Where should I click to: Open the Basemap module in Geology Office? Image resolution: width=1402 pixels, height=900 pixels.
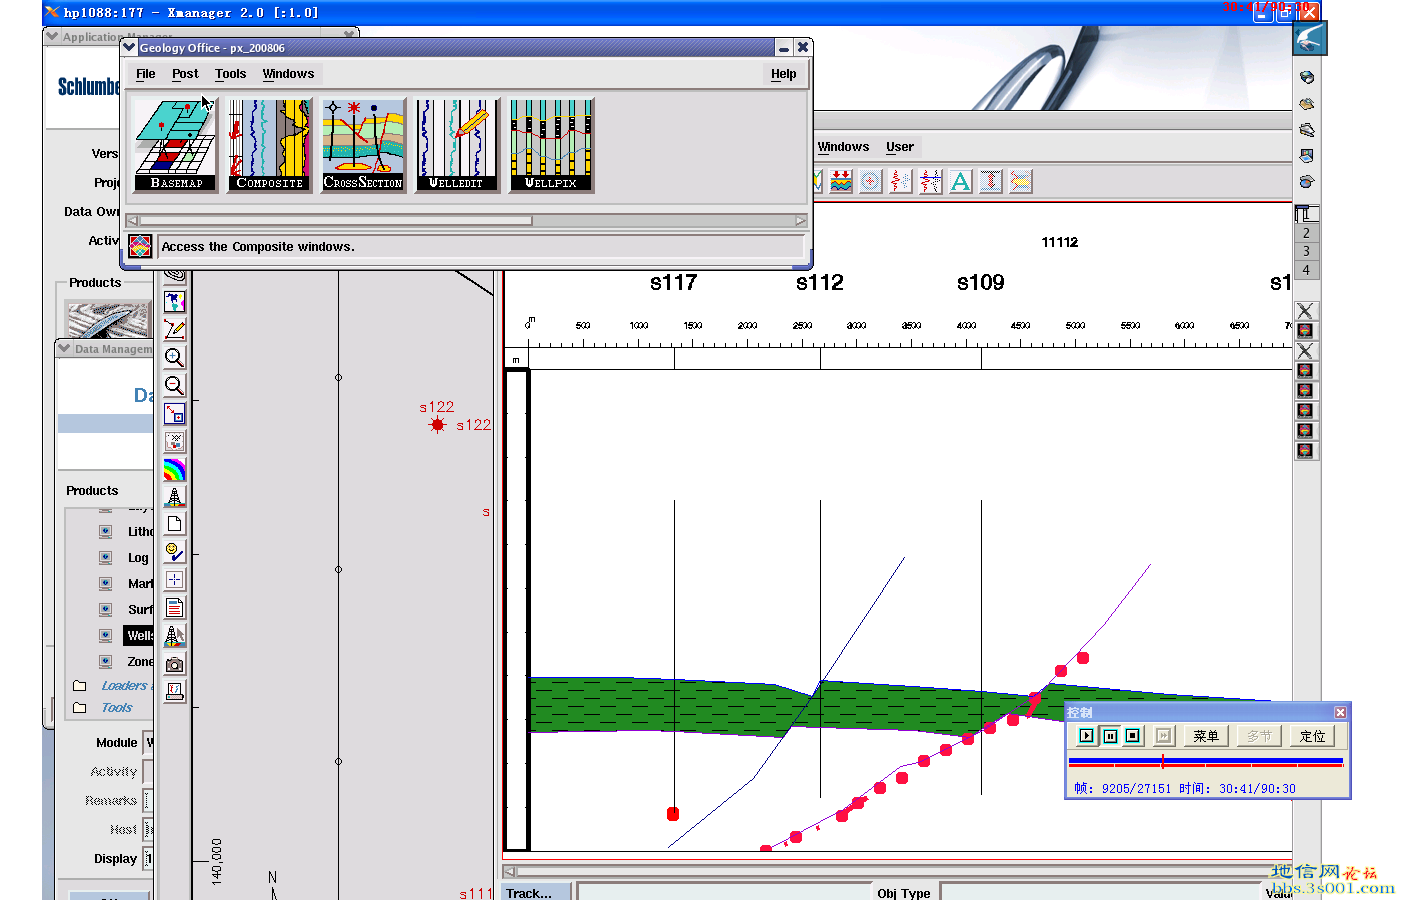[x=176, y=145]
